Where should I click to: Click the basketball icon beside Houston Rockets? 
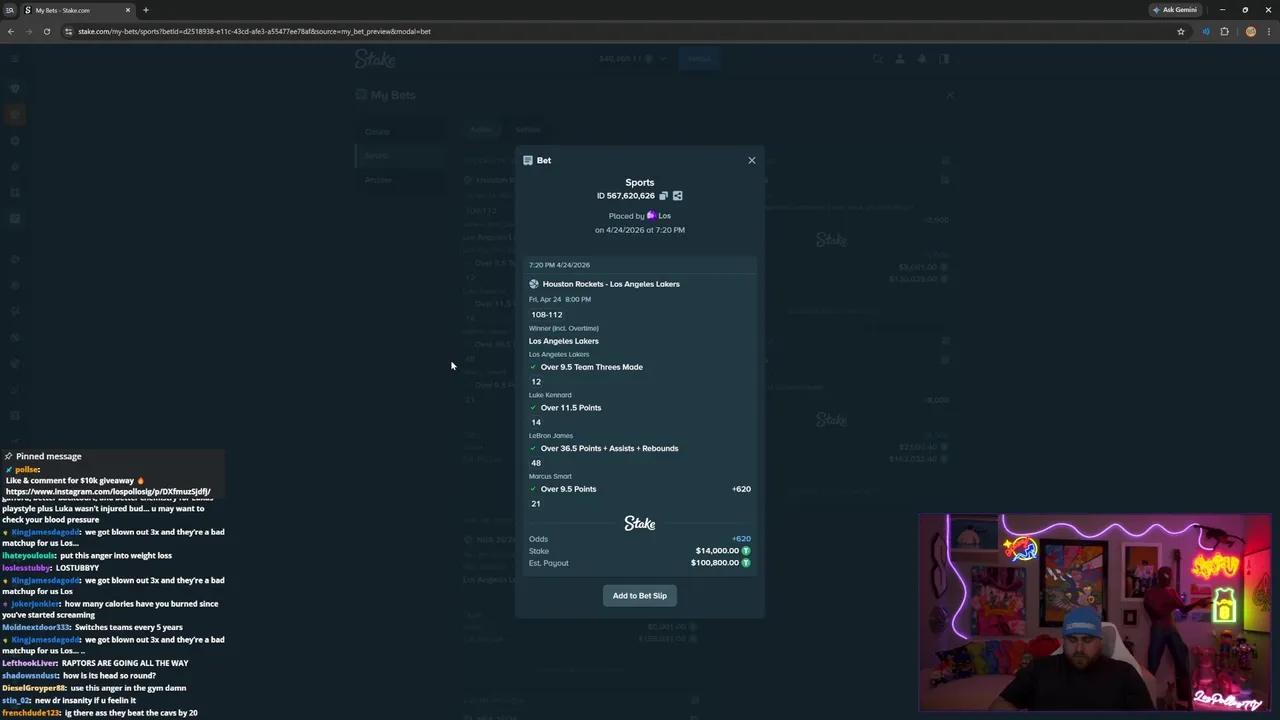(534, 284)
